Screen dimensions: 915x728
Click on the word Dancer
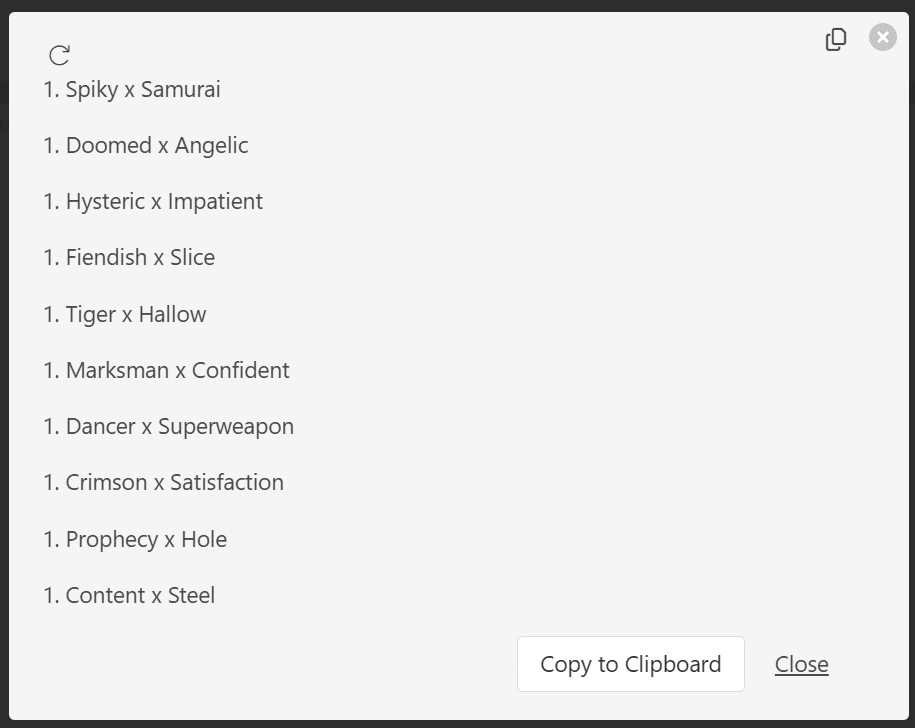(100, 426)
